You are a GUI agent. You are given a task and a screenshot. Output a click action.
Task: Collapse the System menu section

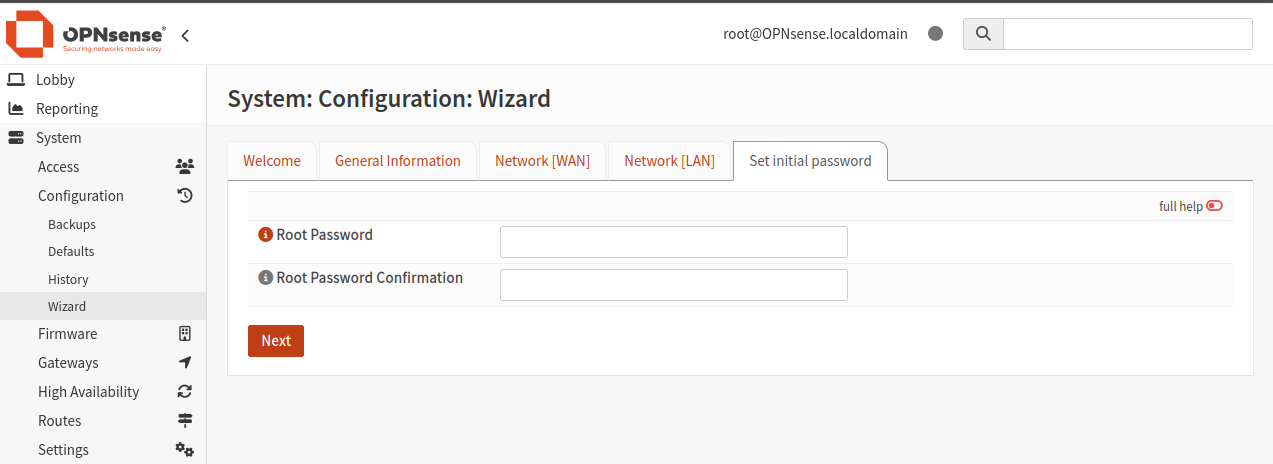click(x=58, y=138)
